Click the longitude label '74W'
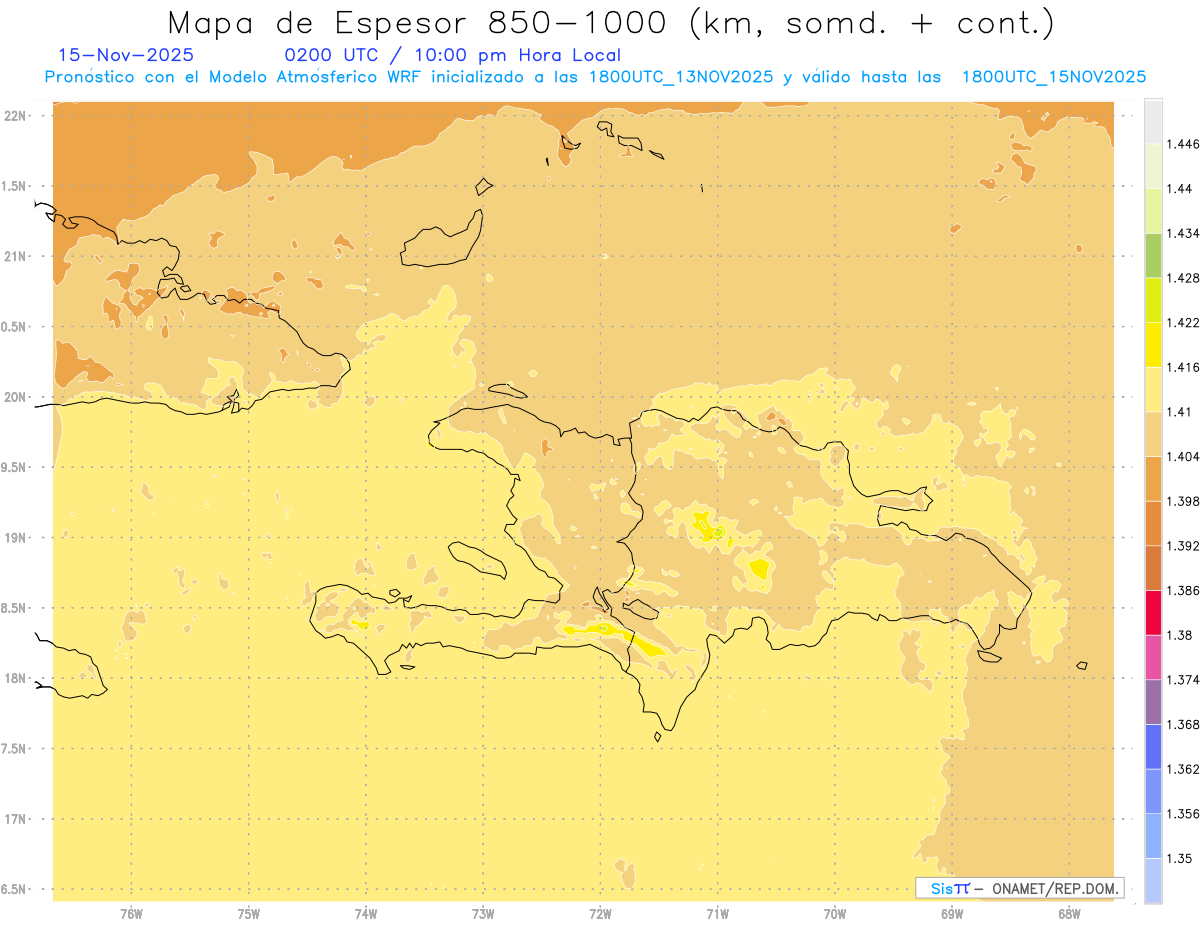Viewport: 1200px width, 927px height. click(x=366, y=913)
